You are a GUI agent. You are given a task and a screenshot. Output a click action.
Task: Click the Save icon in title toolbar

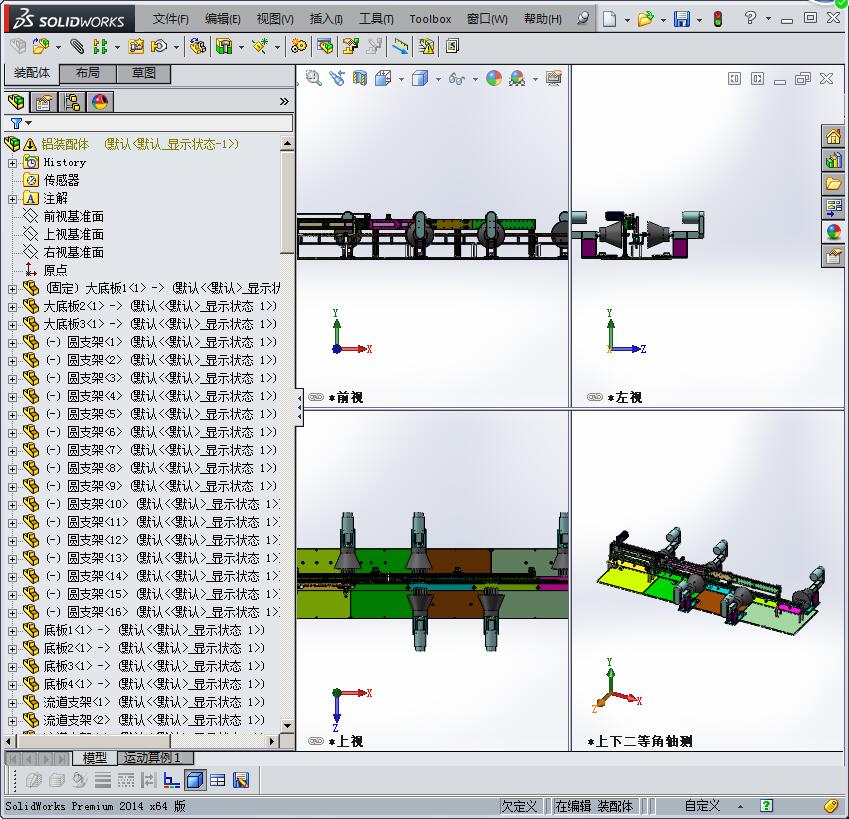[x=682, y=19]
